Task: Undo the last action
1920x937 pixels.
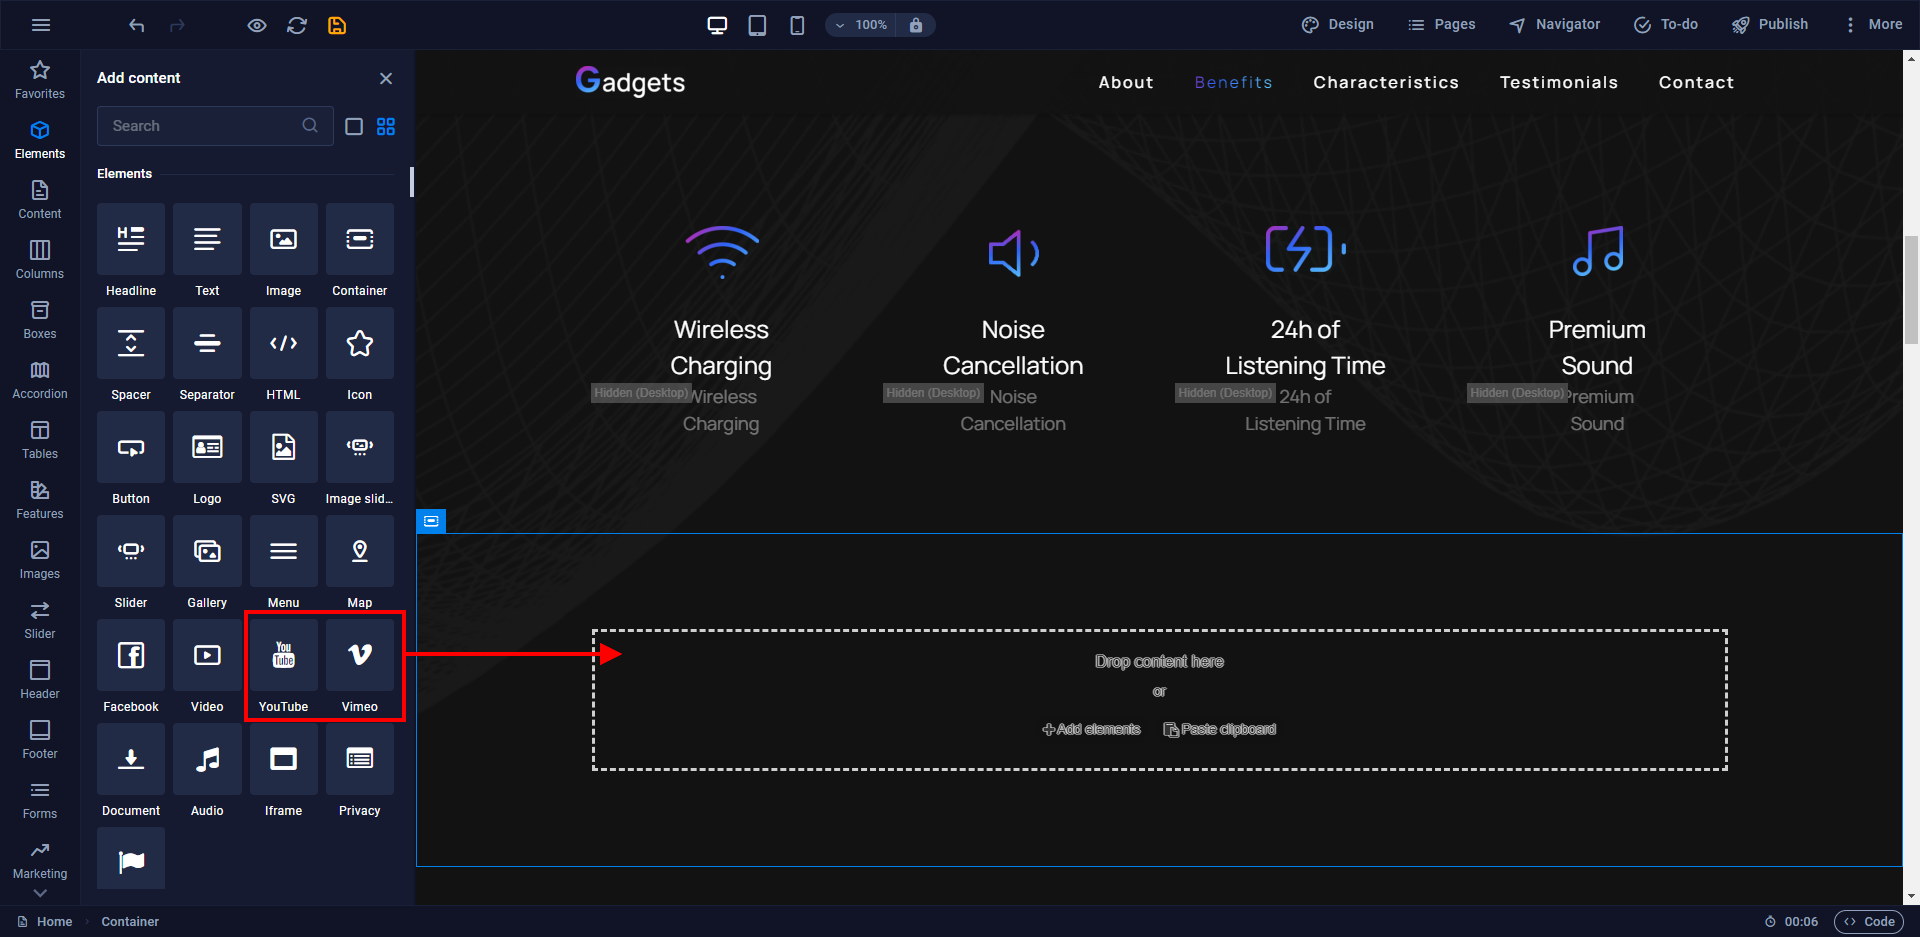Action: click(137, 24)
